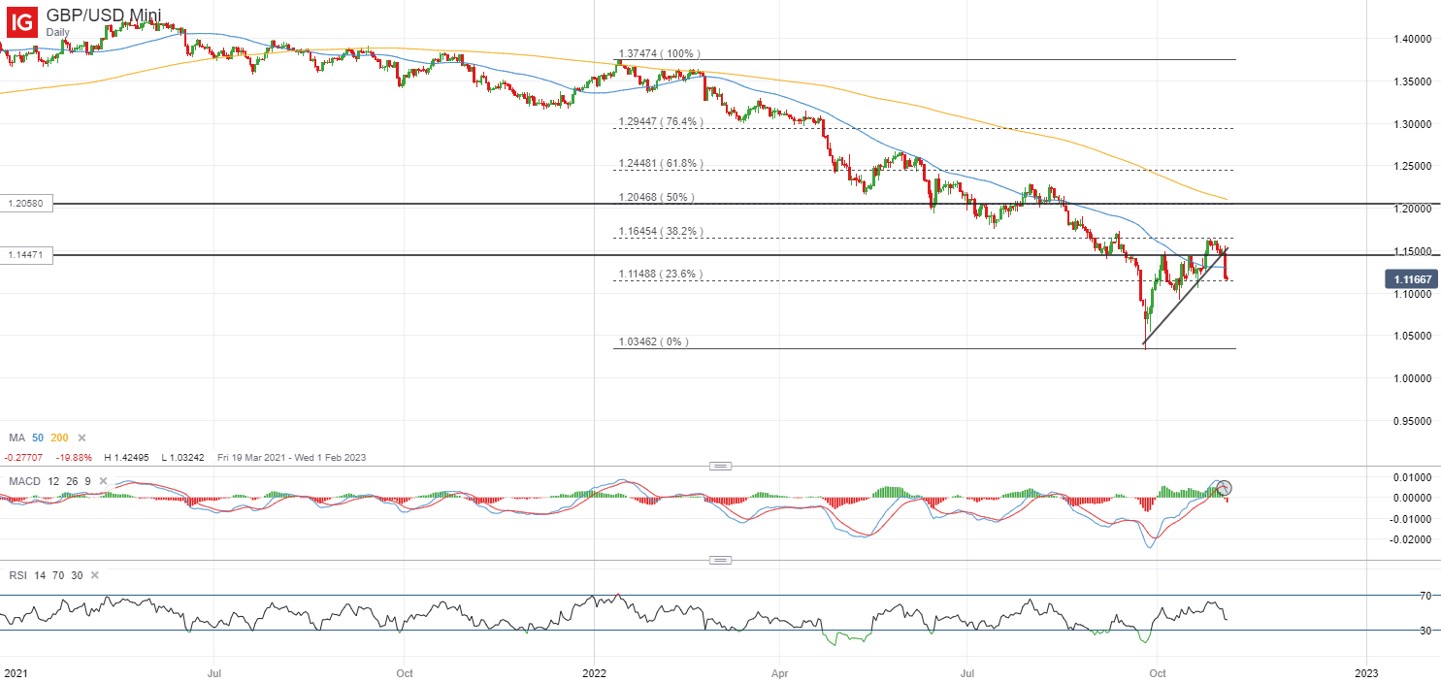Click the MACD -0.02000 axis label
Image resolution: width=1441 pixels, height=679 pixels.
coord(1410,540)
